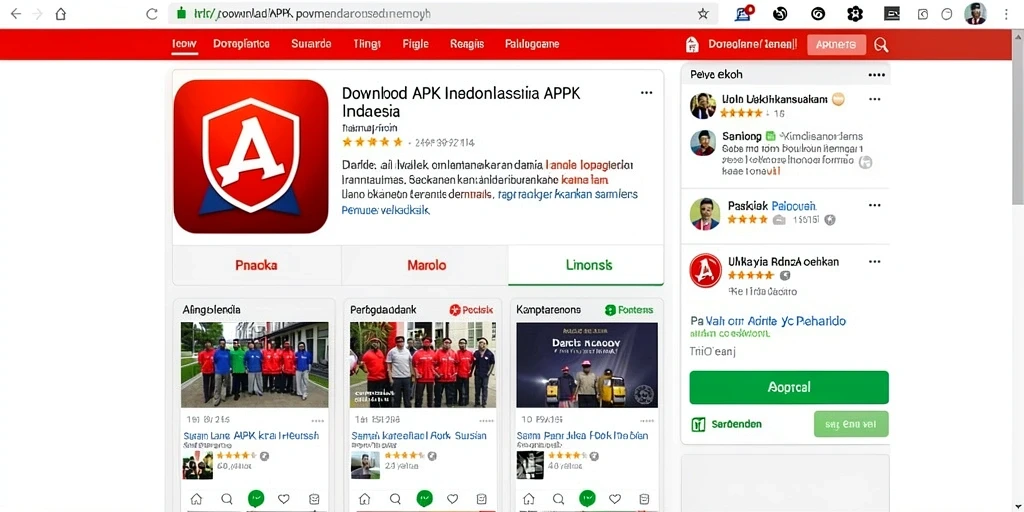Open the browser three-dot menu
The height and width of the screenshot is (512, 1024).
point(1006,14)
